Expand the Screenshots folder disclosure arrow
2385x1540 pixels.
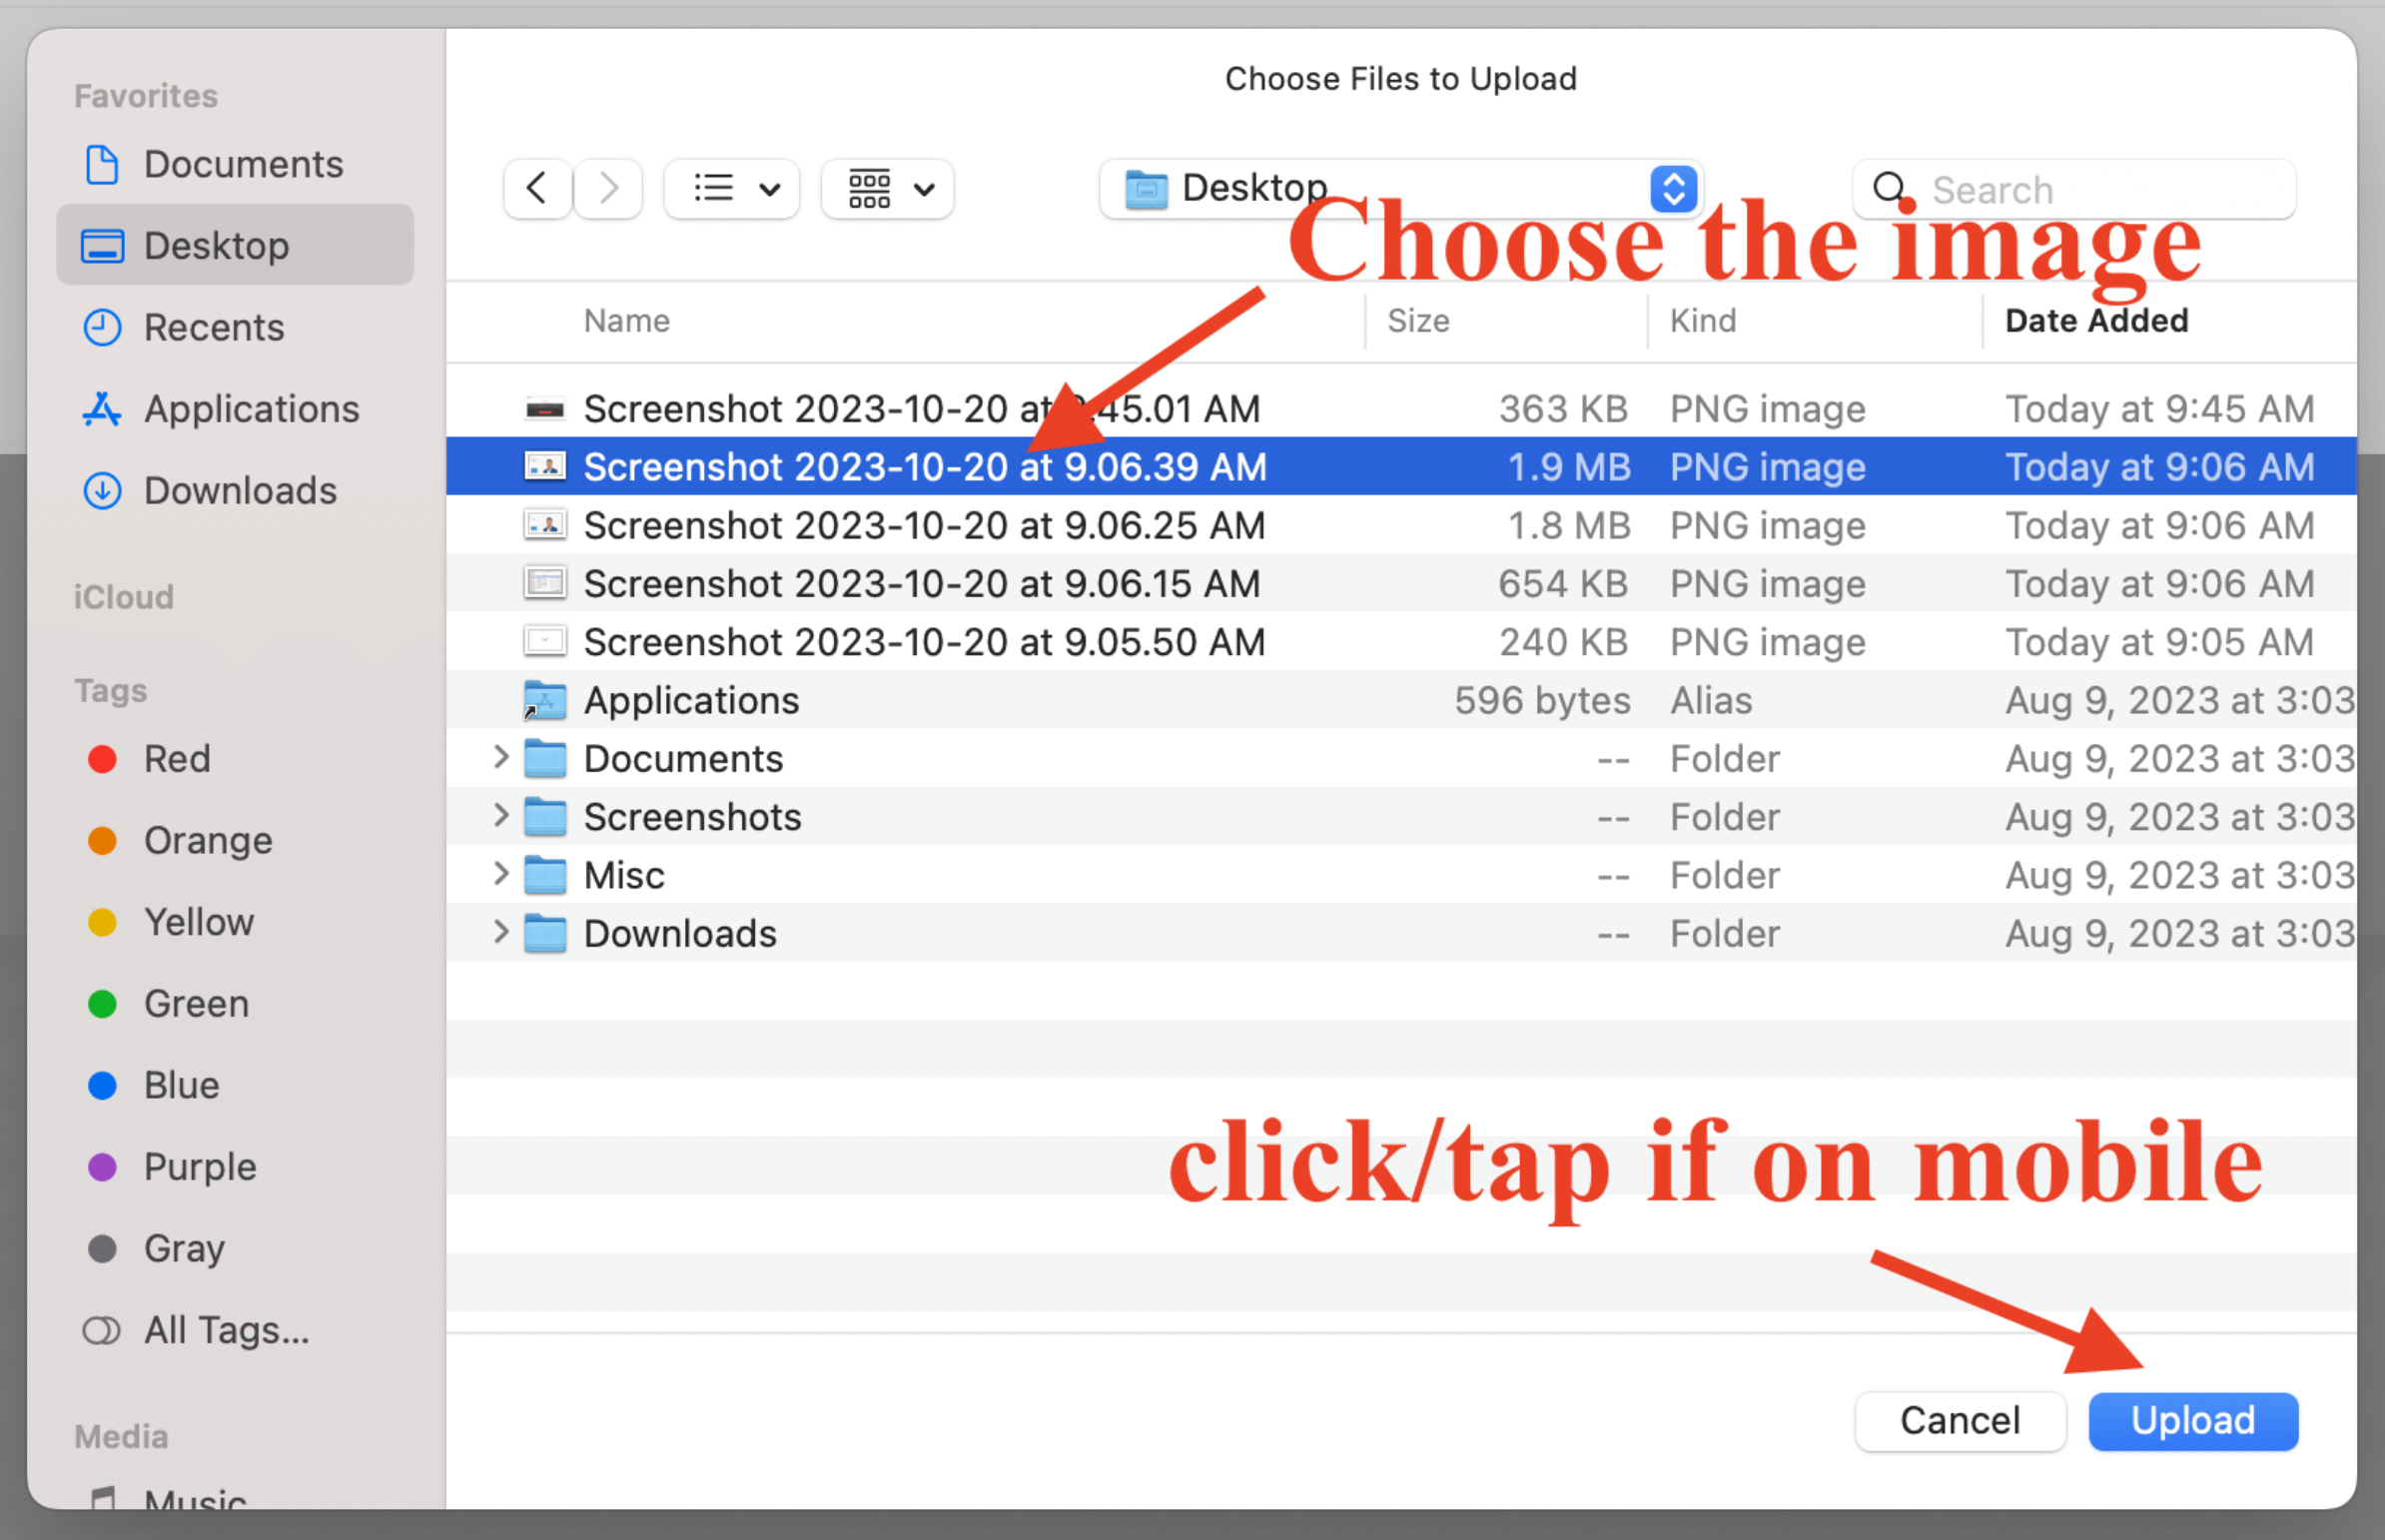click(501, 816)
